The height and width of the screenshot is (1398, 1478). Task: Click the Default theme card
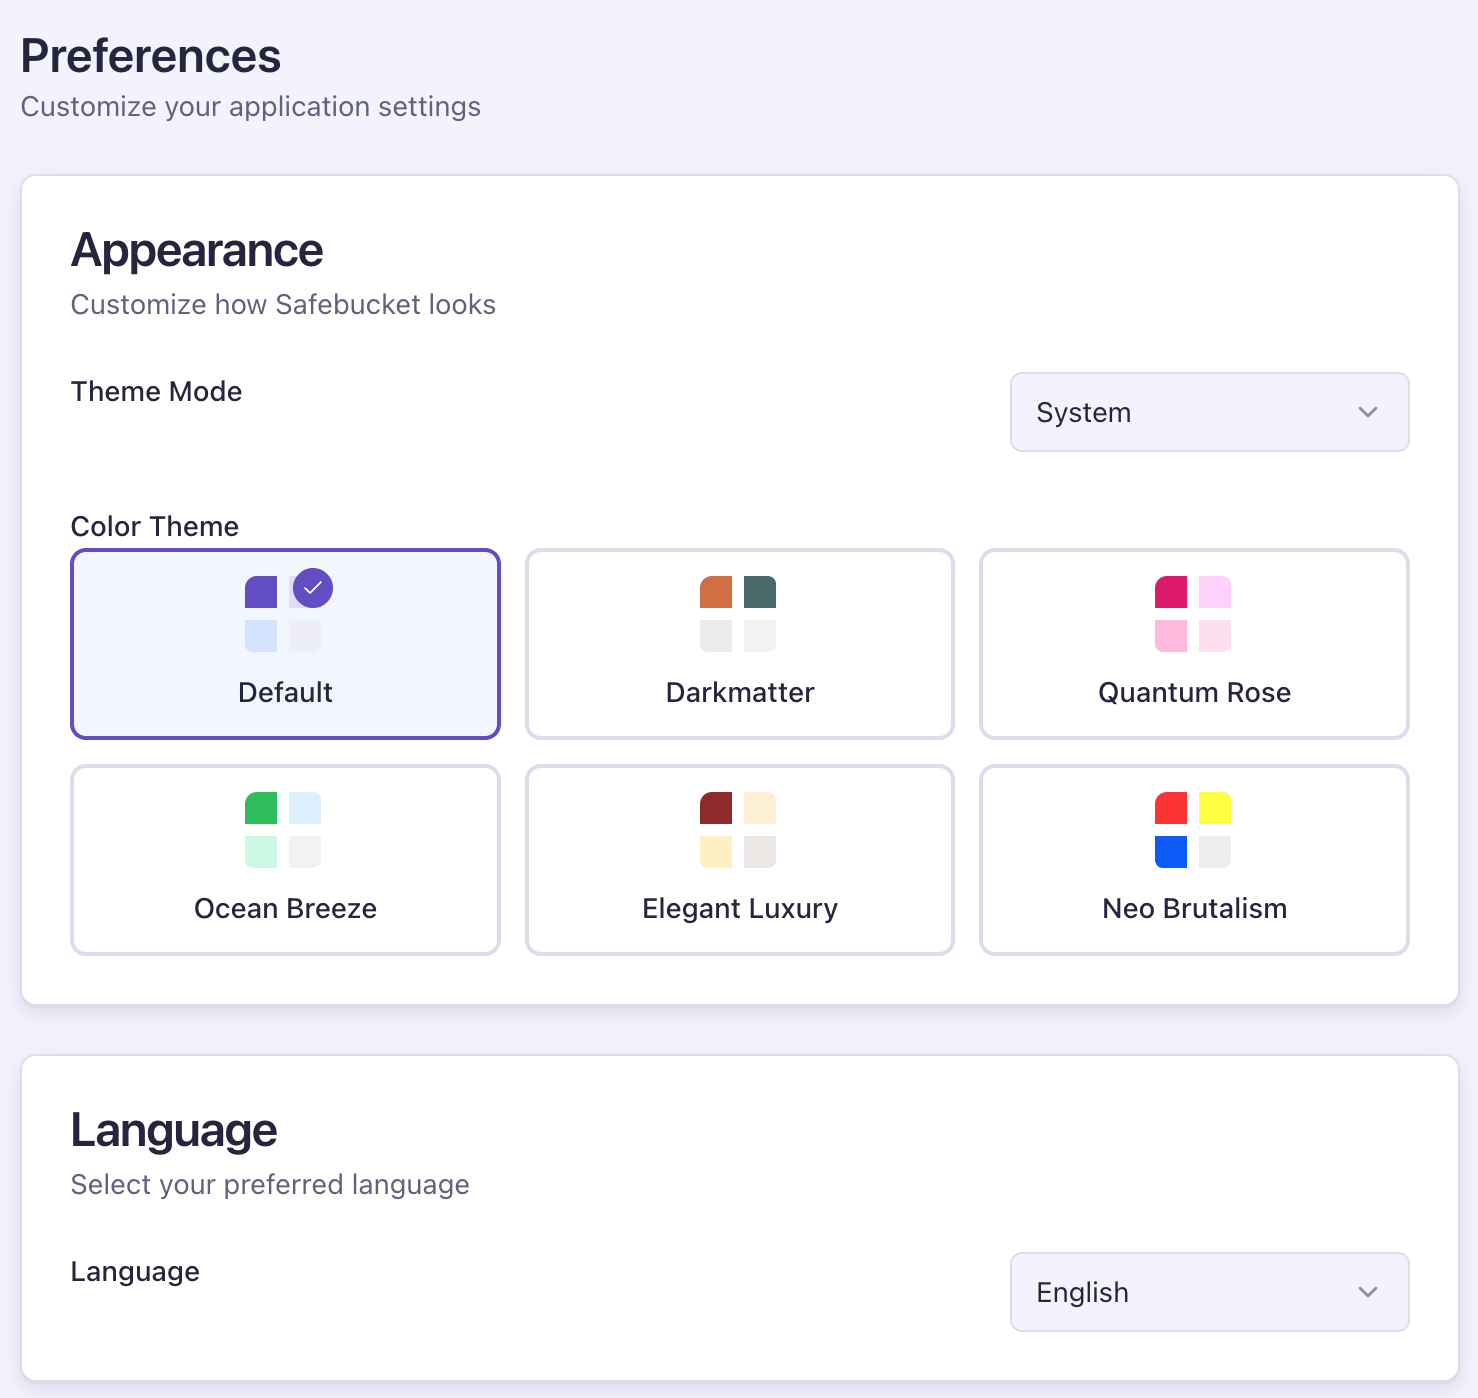pos(285,644)
